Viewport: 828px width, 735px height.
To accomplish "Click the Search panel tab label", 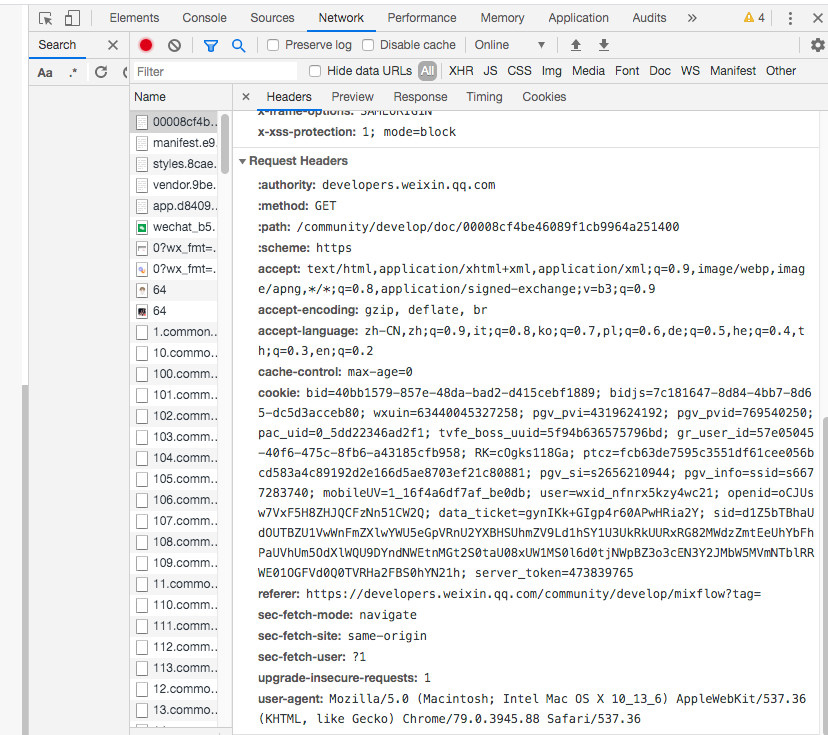I will [57, 45].
